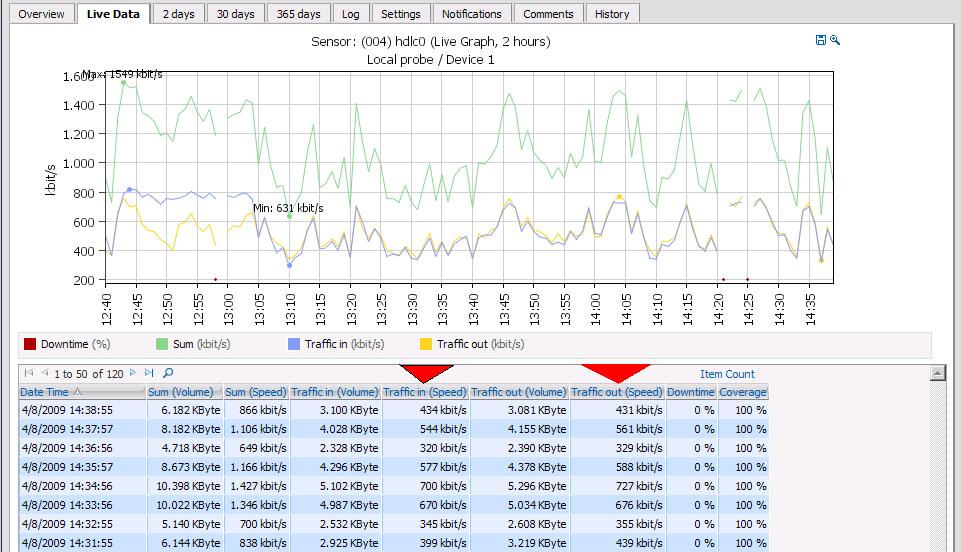Click the Item Count link
This screenshot has width=961, height=552.
[727, 374]
